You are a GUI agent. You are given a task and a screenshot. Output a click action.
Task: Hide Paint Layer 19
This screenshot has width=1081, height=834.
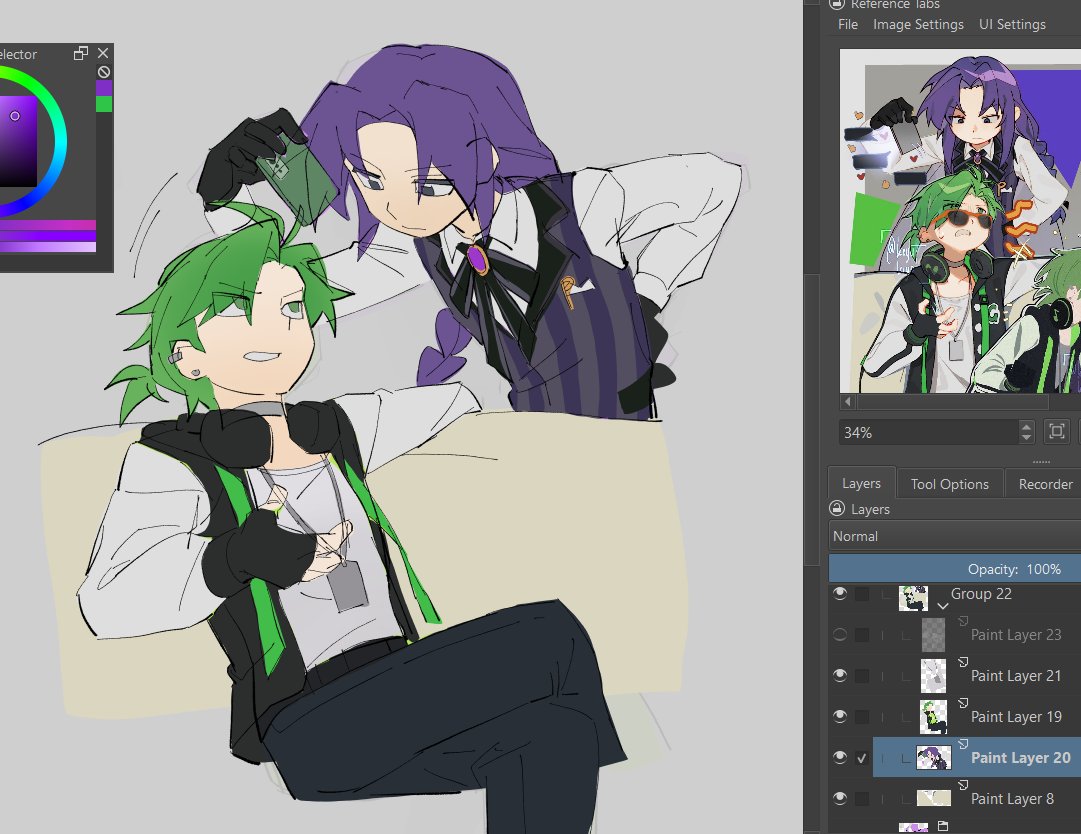coord(840,716)
